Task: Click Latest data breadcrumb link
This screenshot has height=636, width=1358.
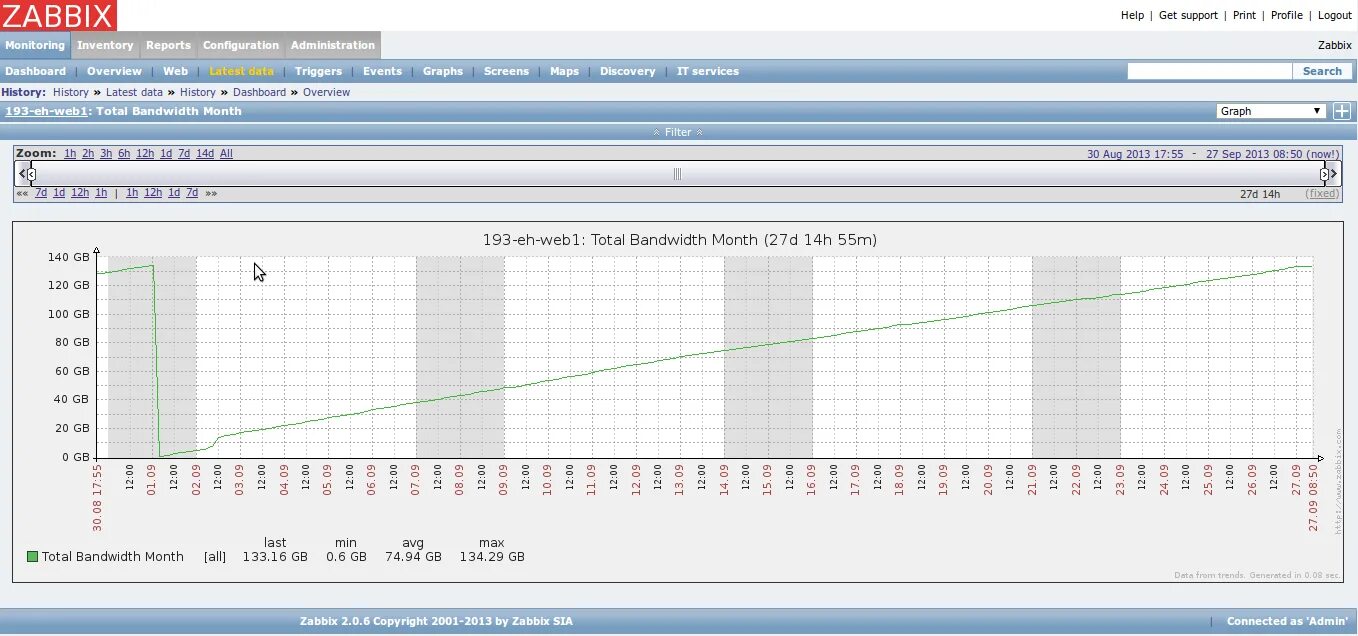Action: [134, 92]
